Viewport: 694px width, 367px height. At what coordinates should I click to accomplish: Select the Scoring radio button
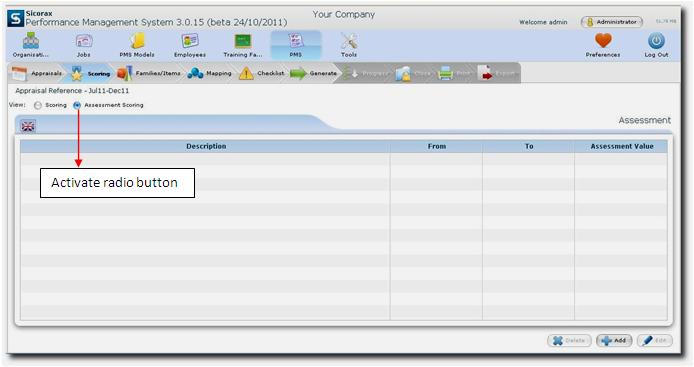click(x=38, y=105)
